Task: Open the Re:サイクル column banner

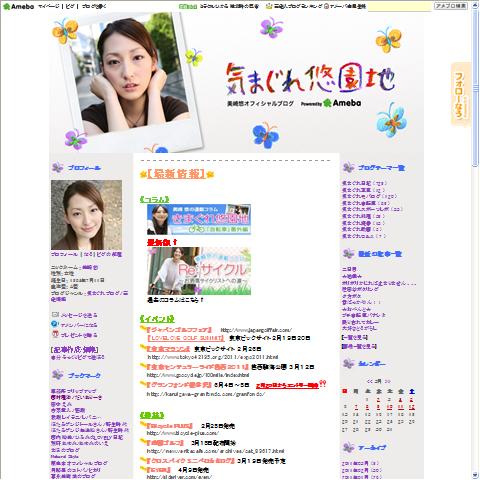Action: pyautogui.click(x=199, y=271)
